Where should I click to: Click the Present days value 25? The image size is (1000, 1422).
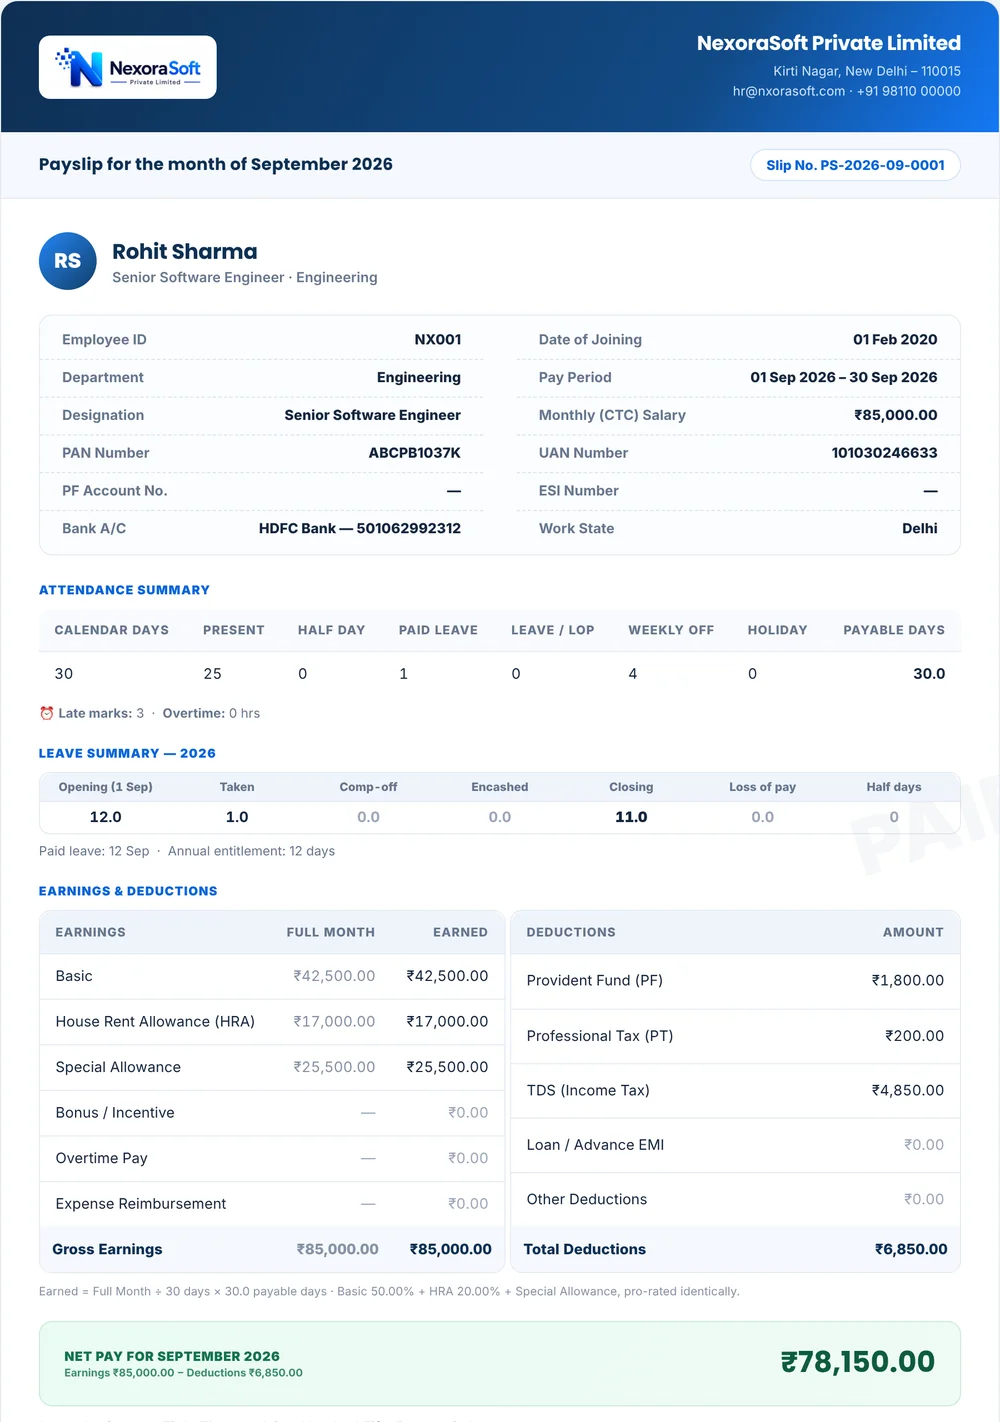tap(212, 674)
